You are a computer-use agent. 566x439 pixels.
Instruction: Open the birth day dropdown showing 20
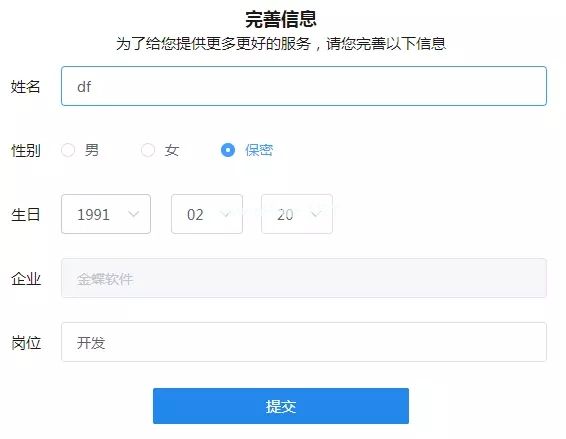tap(297, 214)
